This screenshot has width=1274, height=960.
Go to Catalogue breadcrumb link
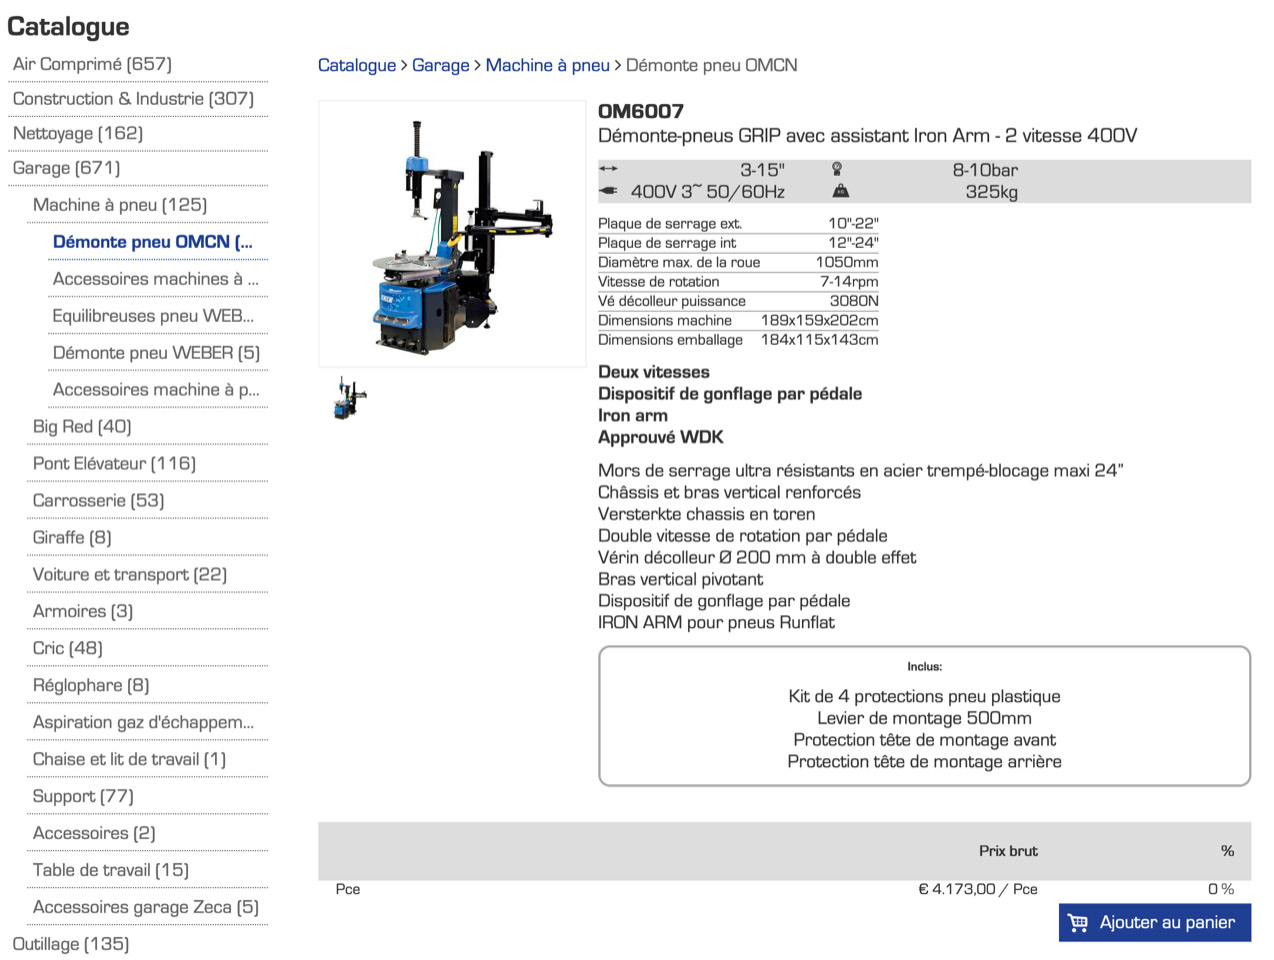tap(357, 65)
